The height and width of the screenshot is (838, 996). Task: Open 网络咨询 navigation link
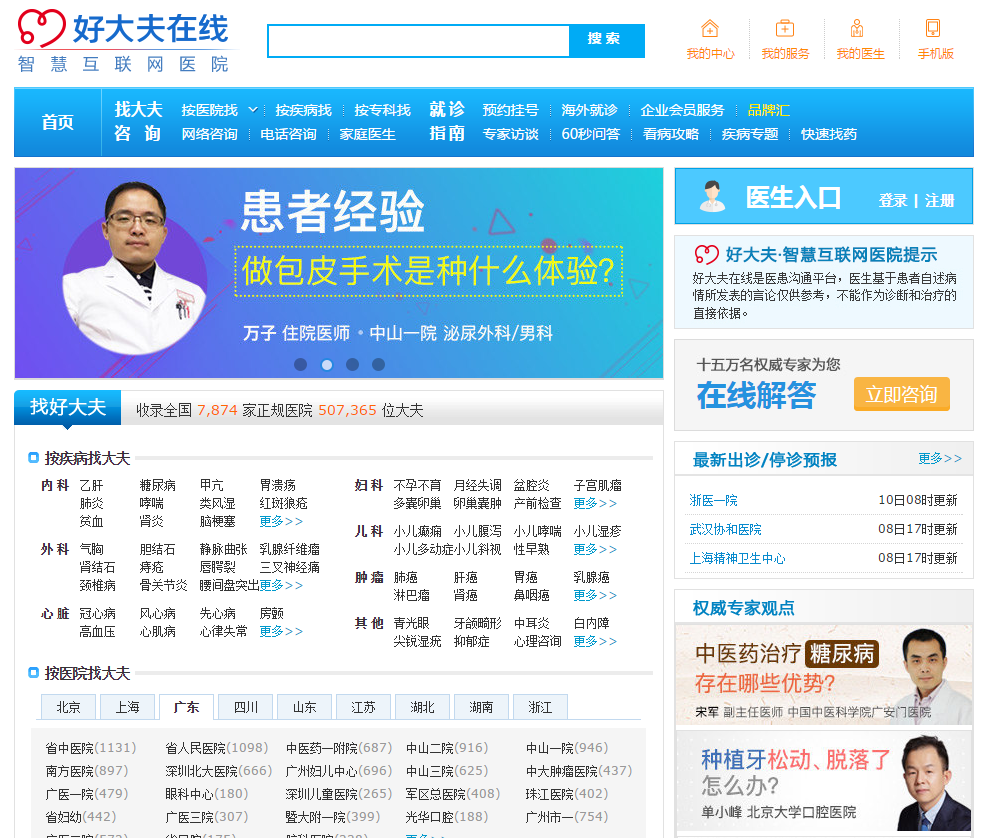210,134
